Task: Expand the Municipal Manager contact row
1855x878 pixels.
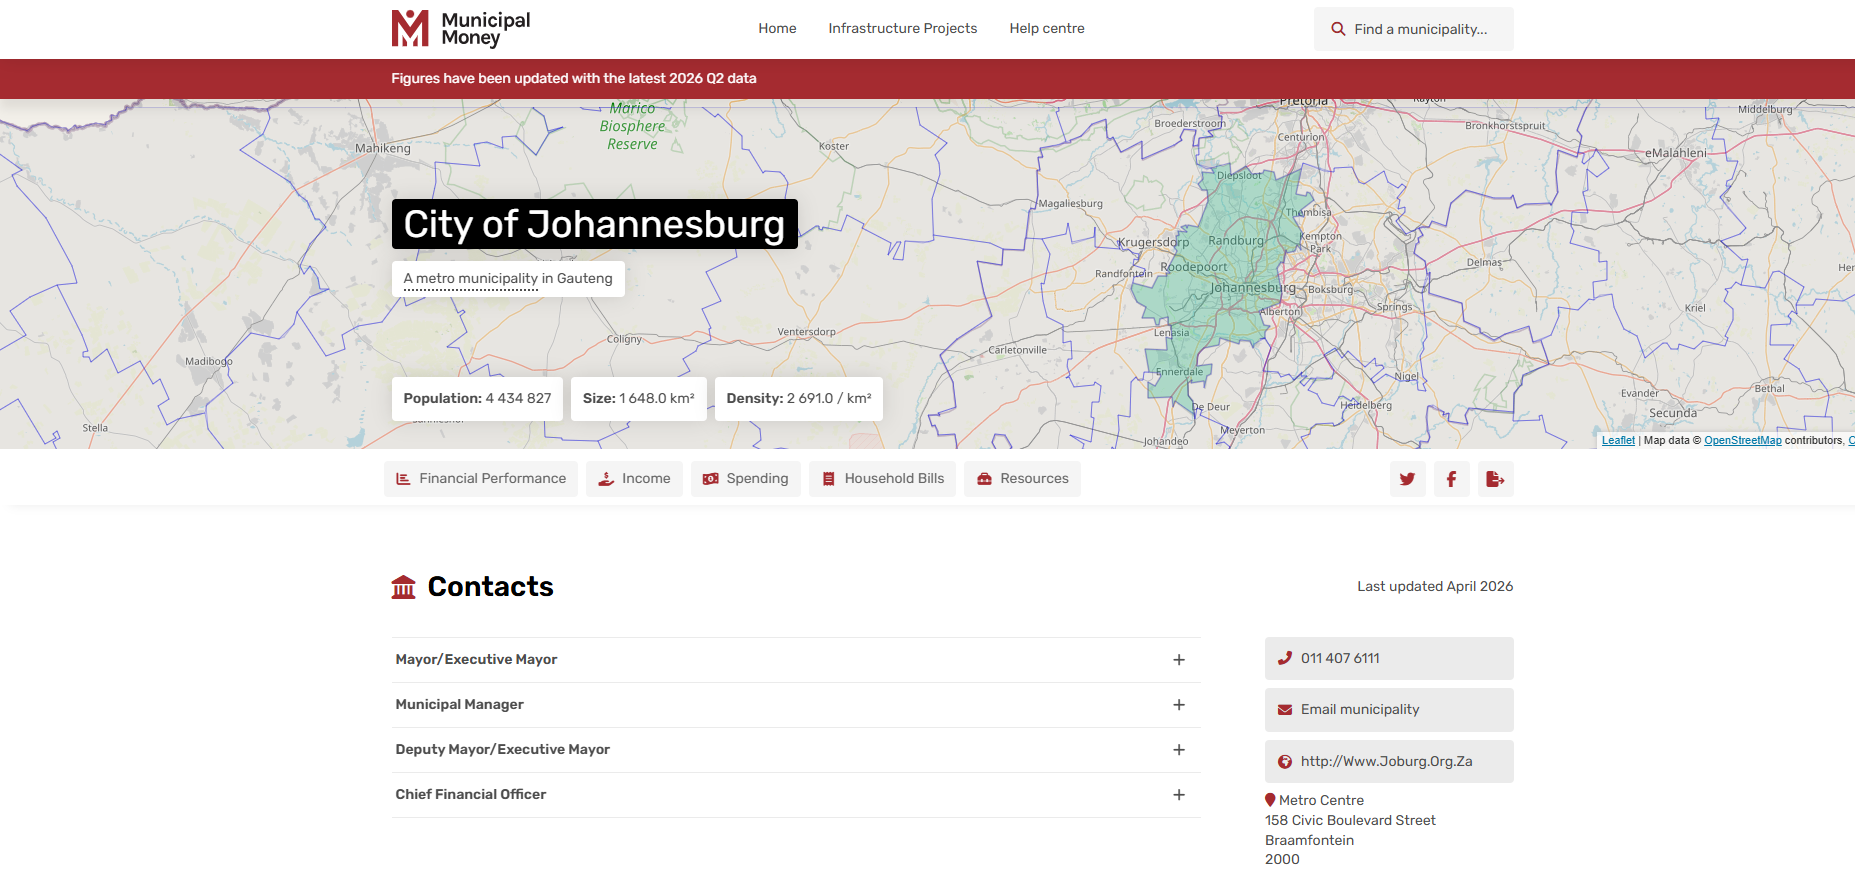Action: (796, 705)
